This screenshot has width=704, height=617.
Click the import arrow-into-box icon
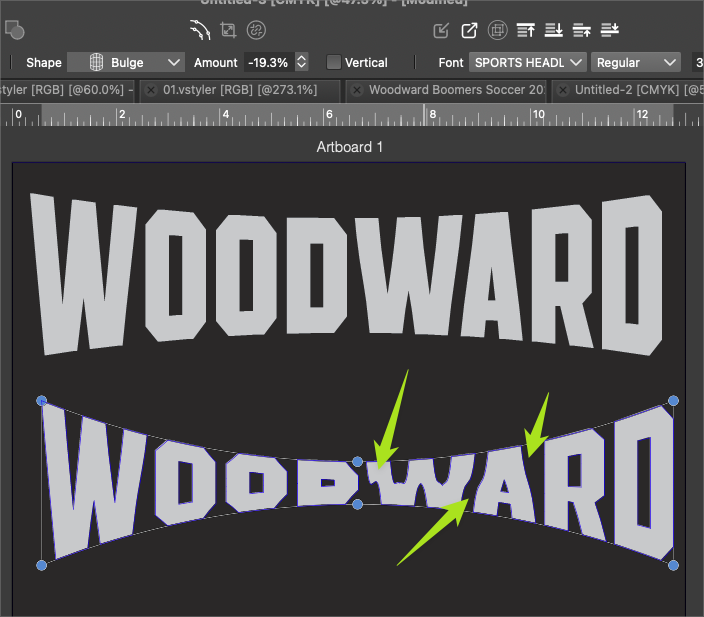441,31
